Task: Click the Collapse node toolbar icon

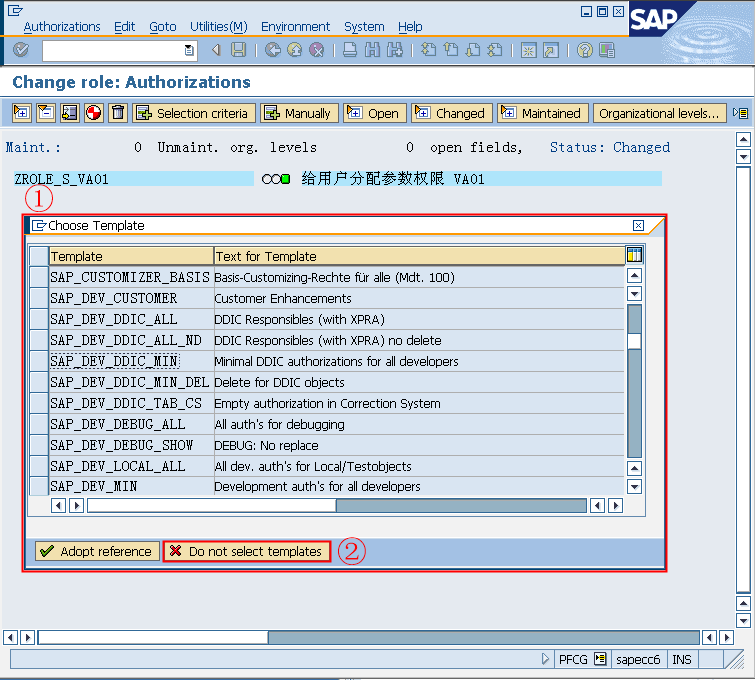Action: coord(46,113)
